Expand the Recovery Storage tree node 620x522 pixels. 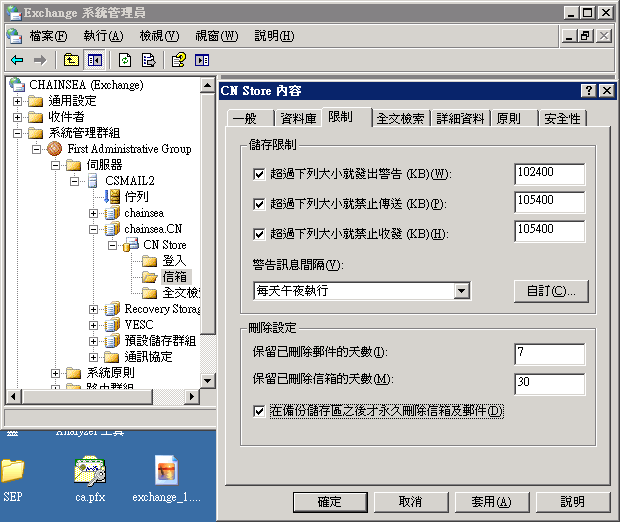[x=93, y=309]
